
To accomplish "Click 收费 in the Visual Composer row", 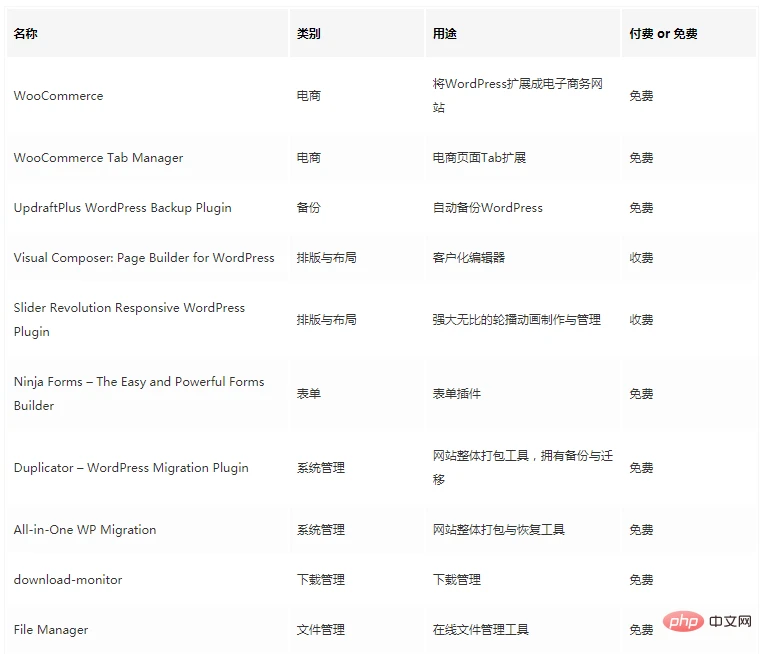I will (x=641, y=258).
